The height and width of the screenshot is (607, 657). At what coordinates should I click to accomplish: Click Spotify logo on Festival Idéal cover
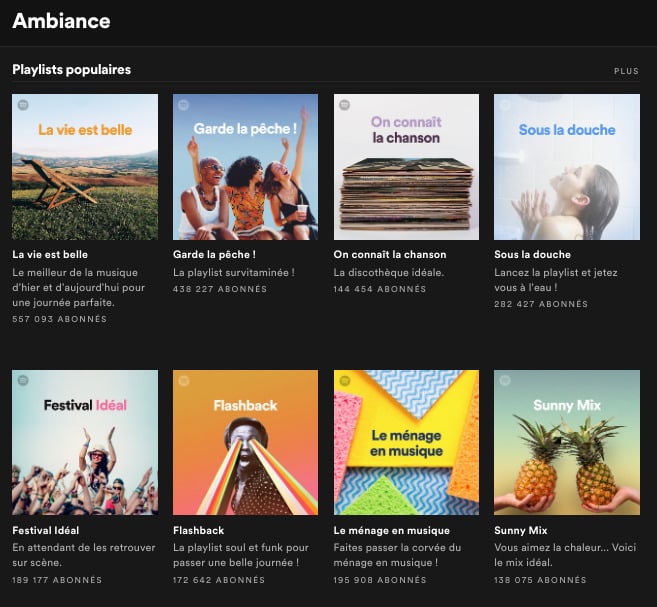(x=23, y=380)
